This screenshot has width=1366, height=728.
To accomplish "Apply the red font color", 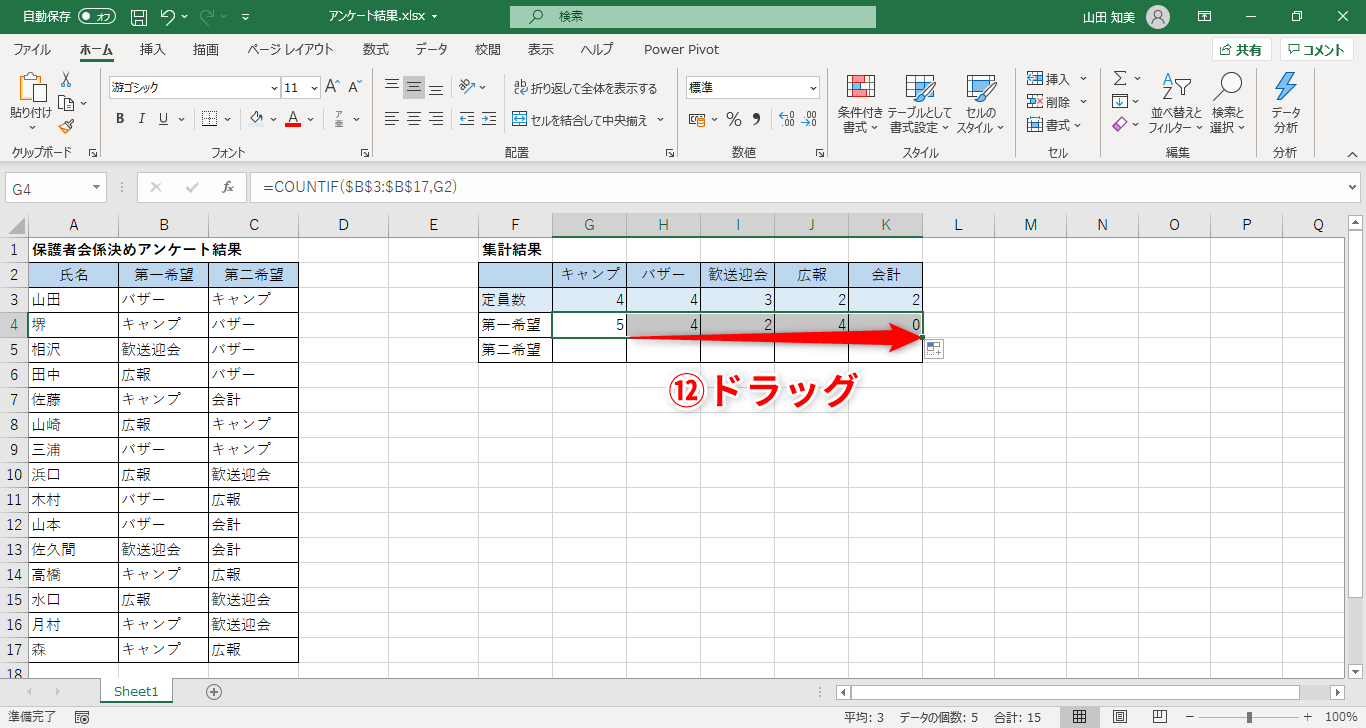I will click(293, 119).
